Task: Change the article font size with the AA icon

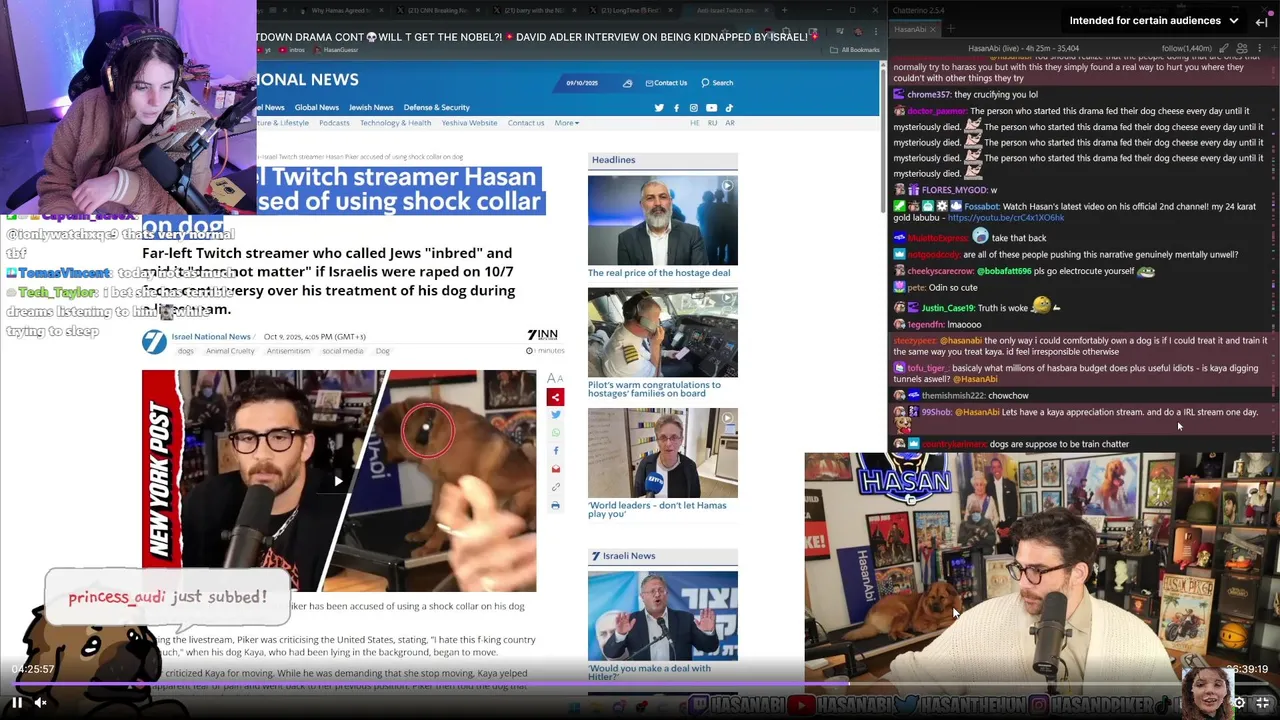Action: coord(555,378)
